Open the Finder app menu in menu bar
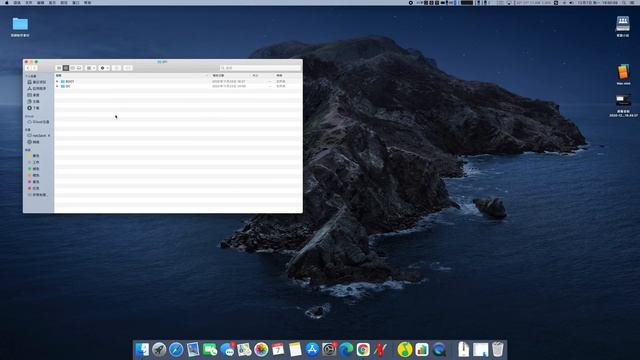The image size is (640, 360). tap(17, 2)
